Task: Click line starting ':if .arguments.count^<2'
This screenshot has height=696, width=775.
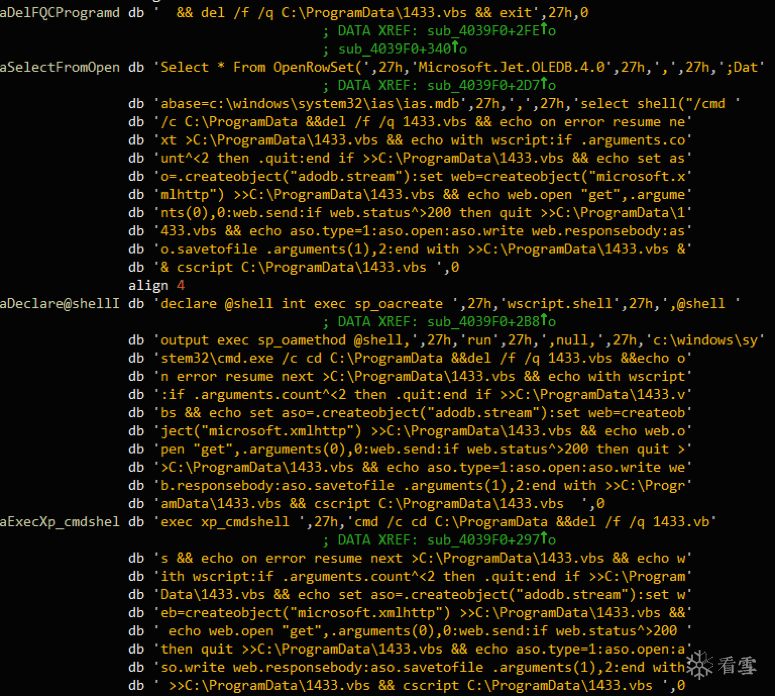Action: [410, 394]
